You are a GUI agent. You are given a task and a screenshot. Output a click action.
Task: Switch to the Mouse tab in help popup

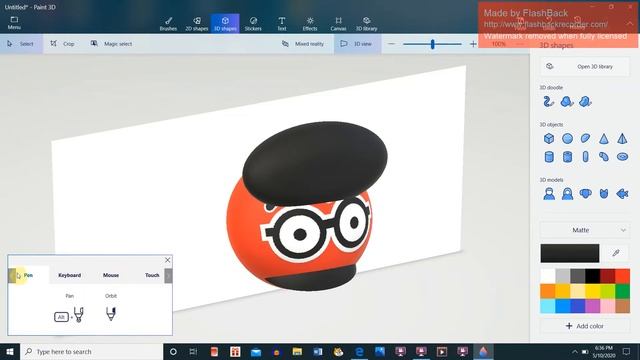coord(111,275)
